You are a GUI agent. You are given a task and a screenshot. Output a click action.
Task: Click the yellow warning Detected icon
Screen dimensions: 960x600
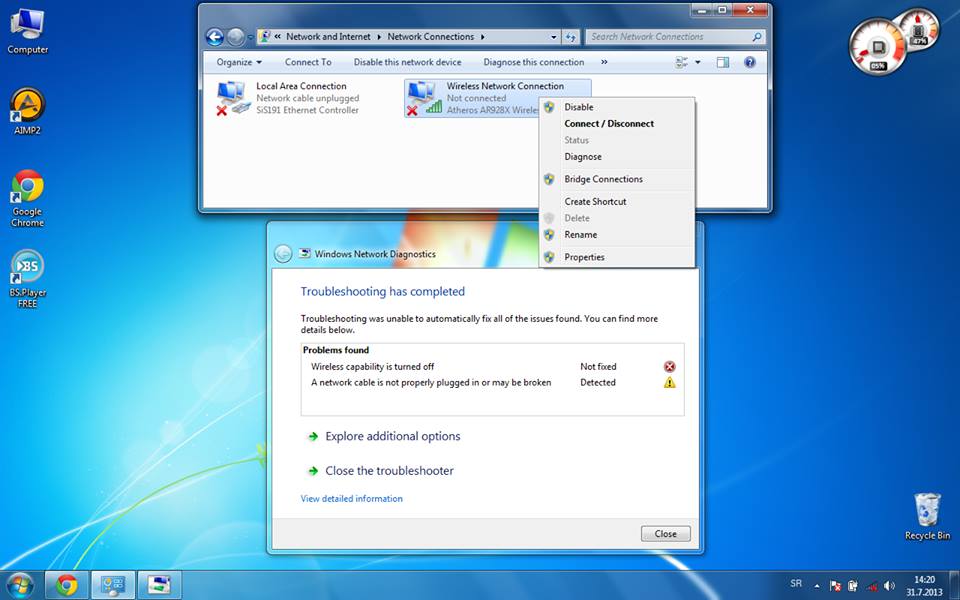click(670, 383)
